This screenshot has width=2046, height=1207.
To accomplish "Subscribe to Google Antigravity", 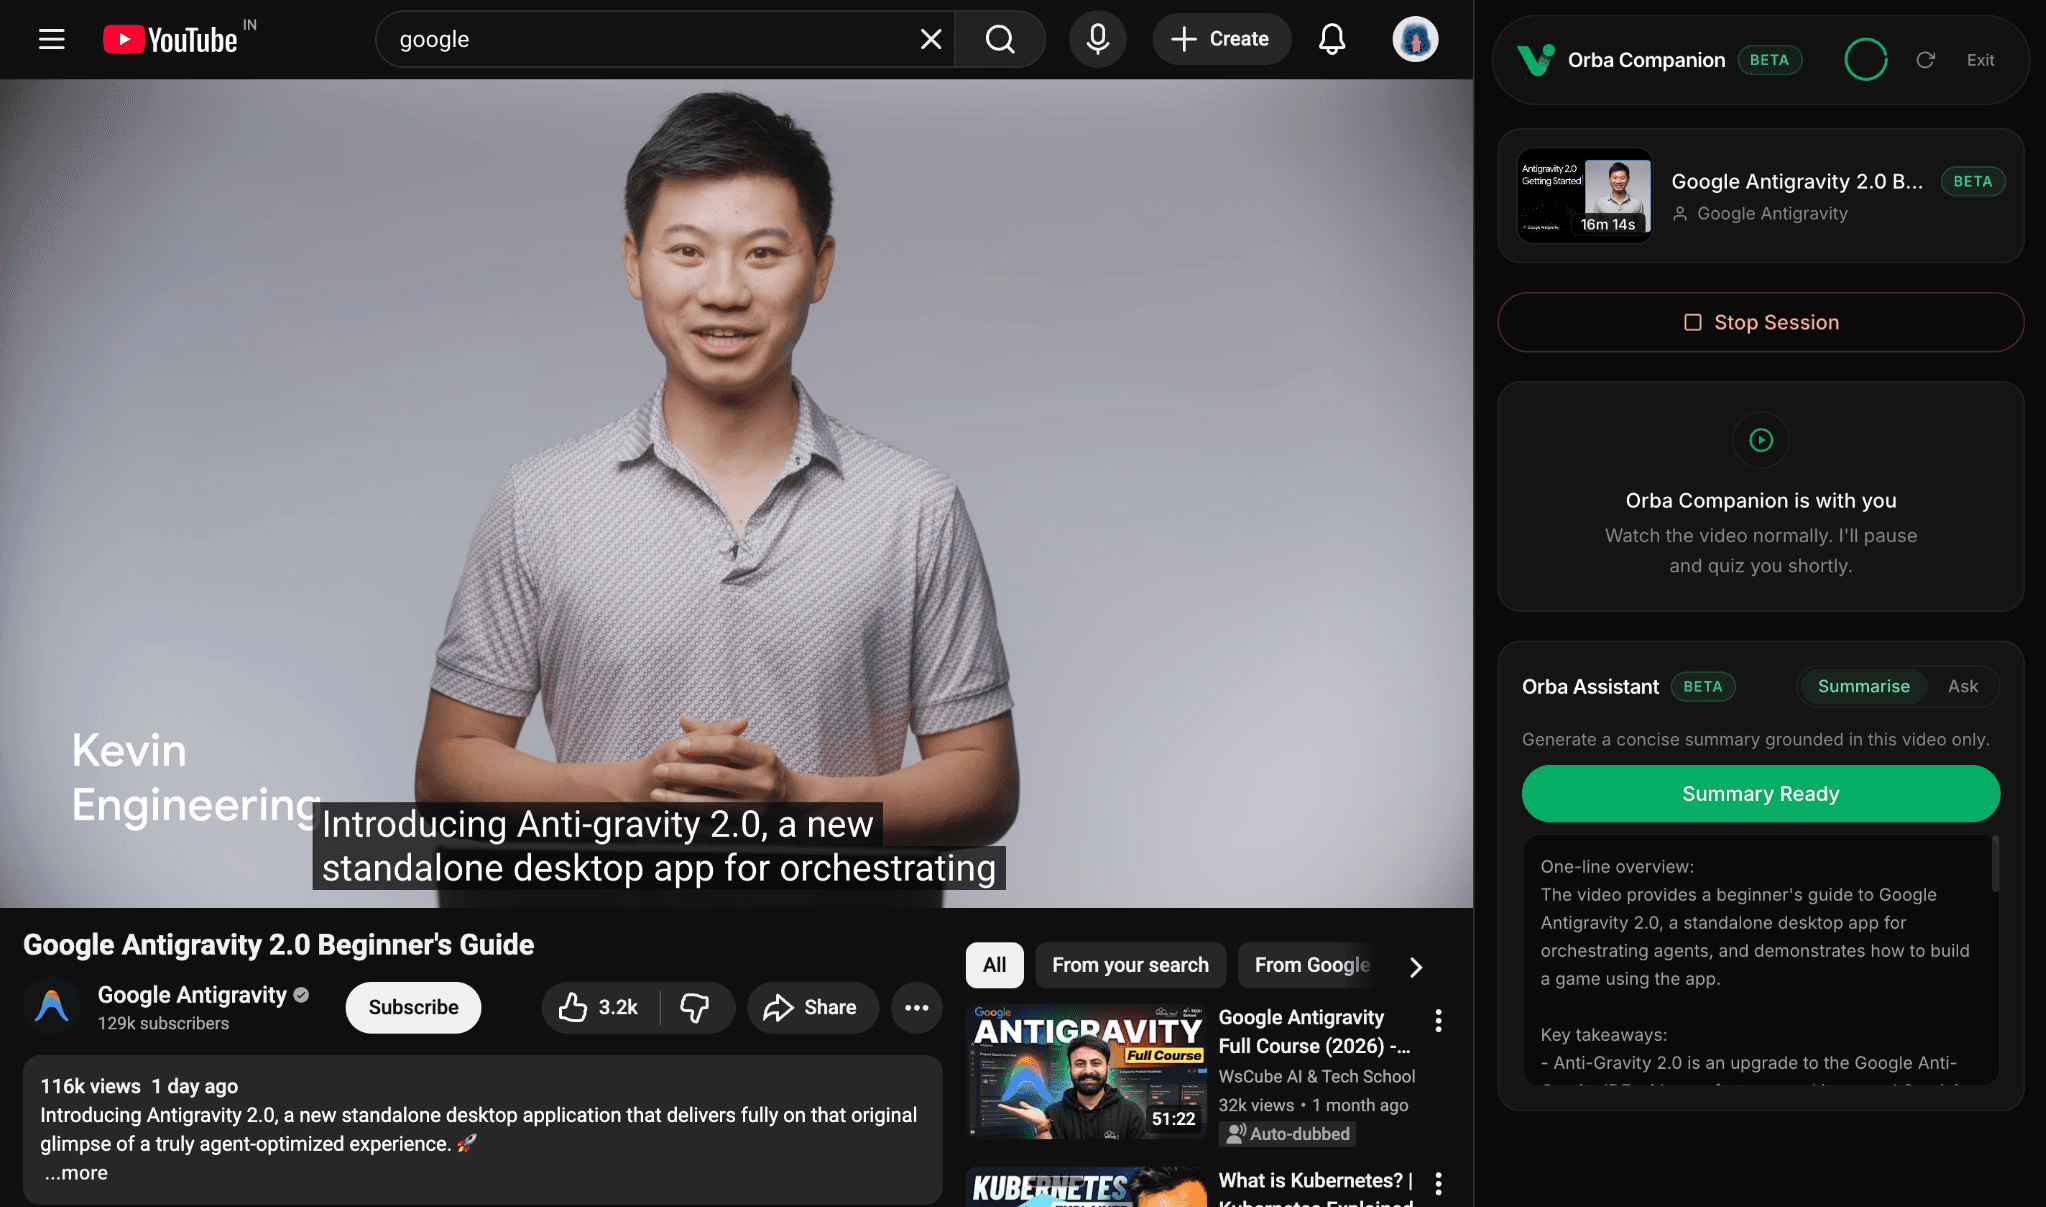I will (413, 1007).
